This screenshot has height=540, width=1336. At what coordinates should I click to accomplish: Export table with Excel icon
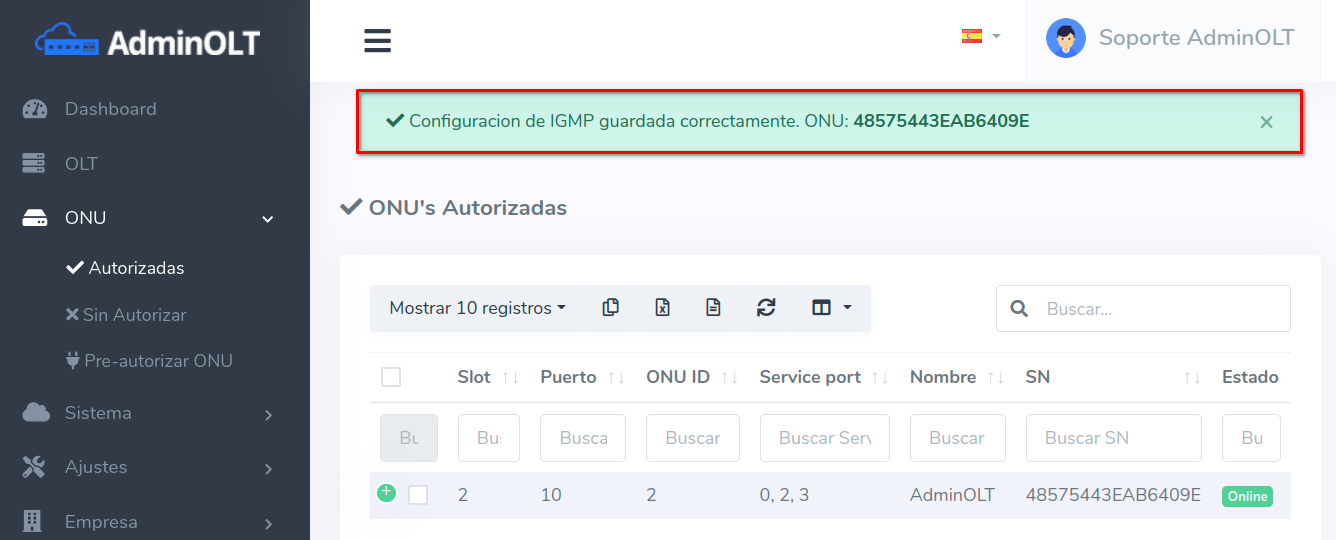coord(662,308)
